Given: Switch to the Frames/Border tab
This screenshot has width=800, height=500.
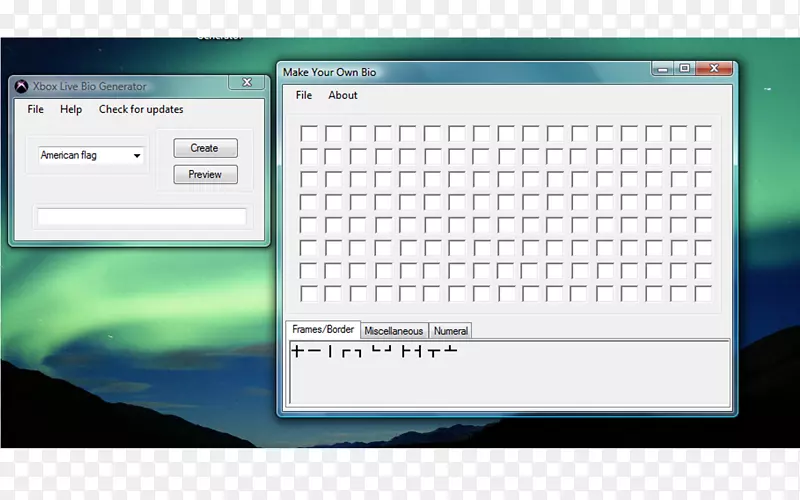Looking at the screenshot, I should (322, 330).
